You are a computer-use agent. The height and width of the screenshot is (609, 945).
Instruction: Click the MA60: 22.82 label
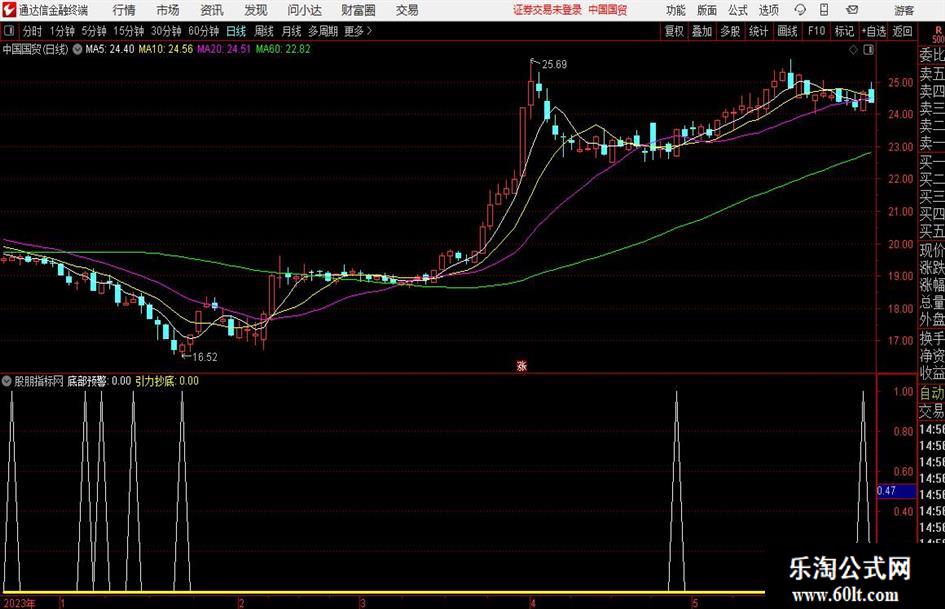pyautogui.click(x=283, y=49)
